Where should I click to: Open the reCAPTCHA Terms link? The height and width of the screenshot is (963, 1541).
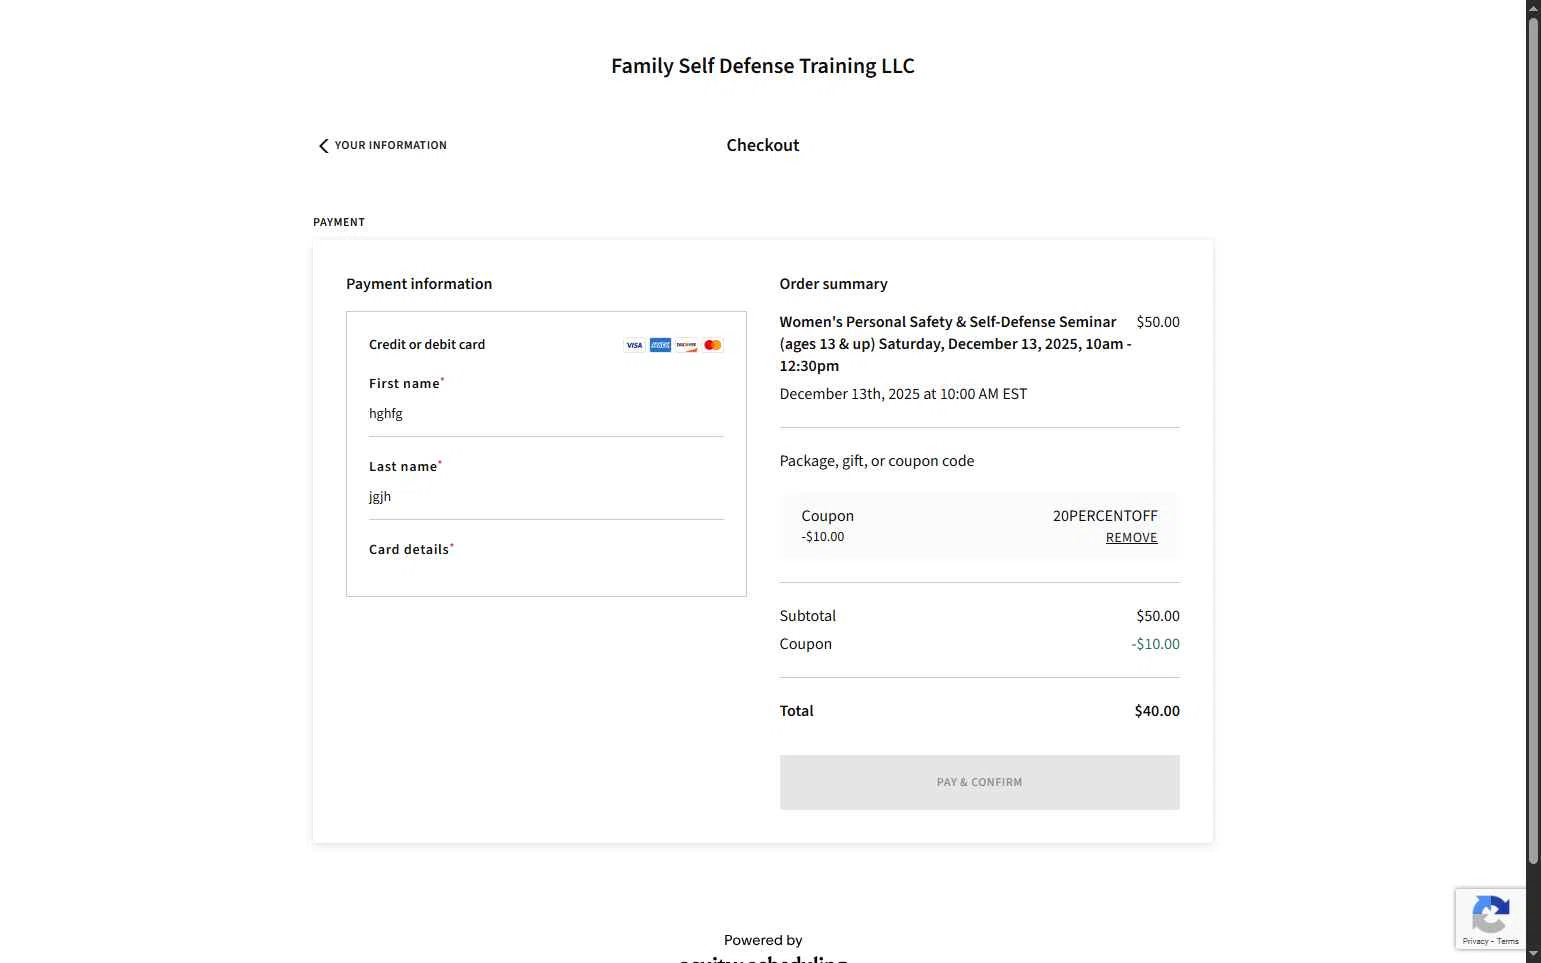pyautogui.click(x=1508, y=941)
